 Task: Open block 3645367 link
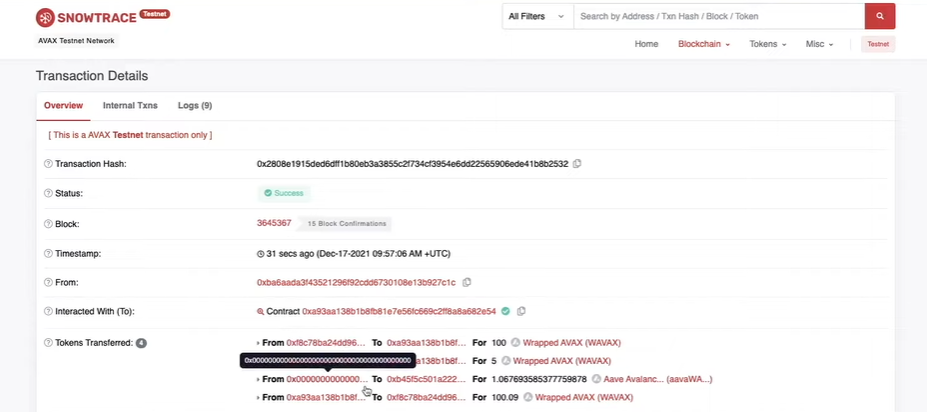click(x=274, y=223)
